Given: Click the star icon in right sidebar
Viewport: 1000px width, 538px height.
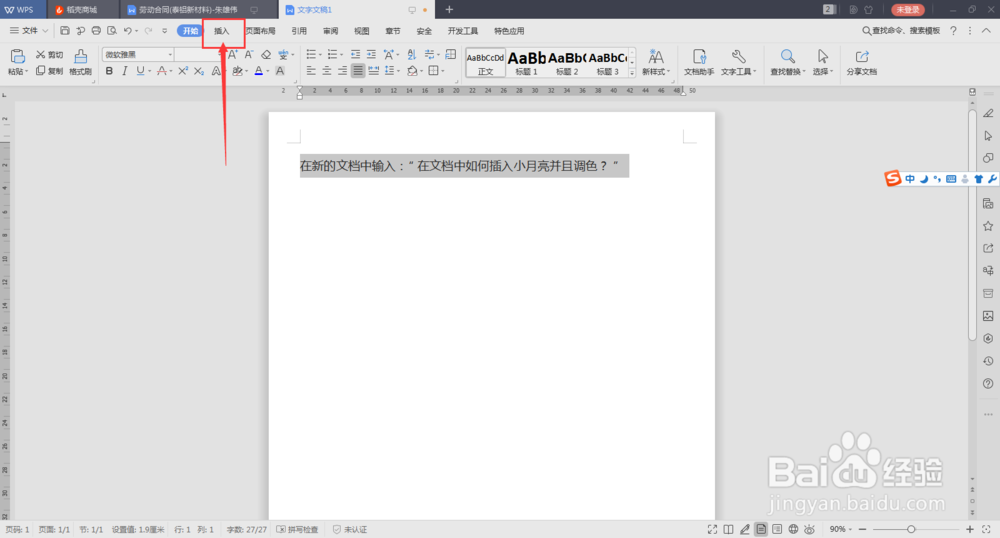Looking at the screenshot, I should (x=988, y=226).
